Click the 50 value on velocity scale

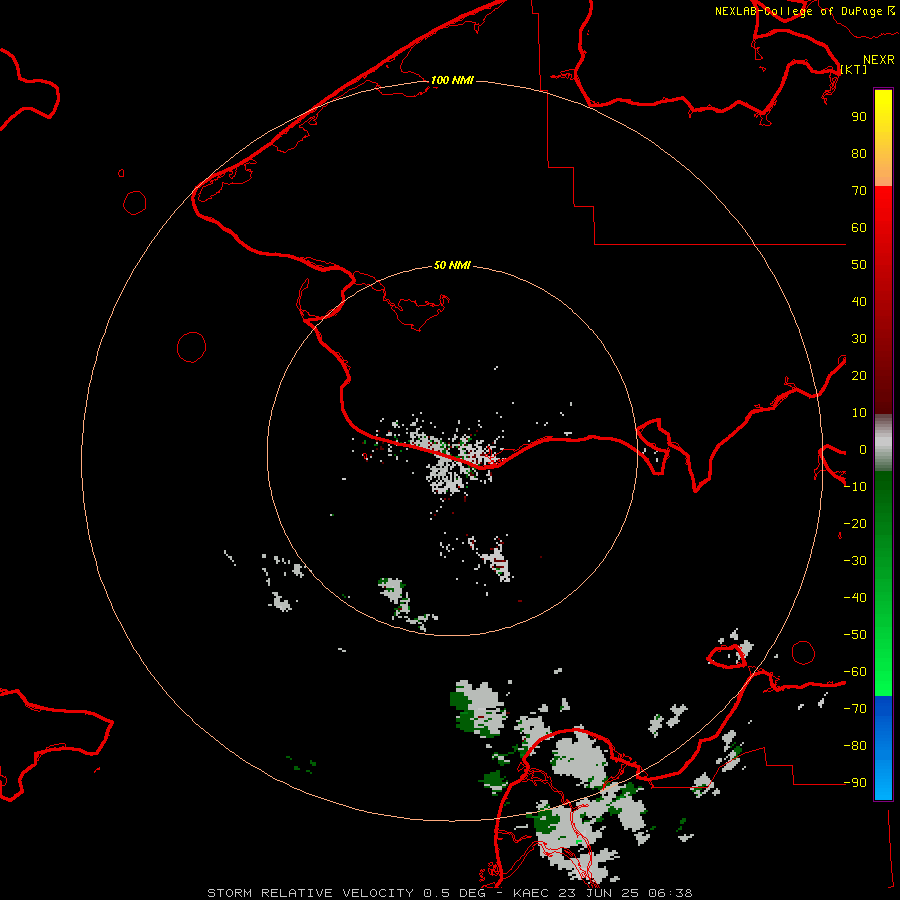[x=859, y=265]
